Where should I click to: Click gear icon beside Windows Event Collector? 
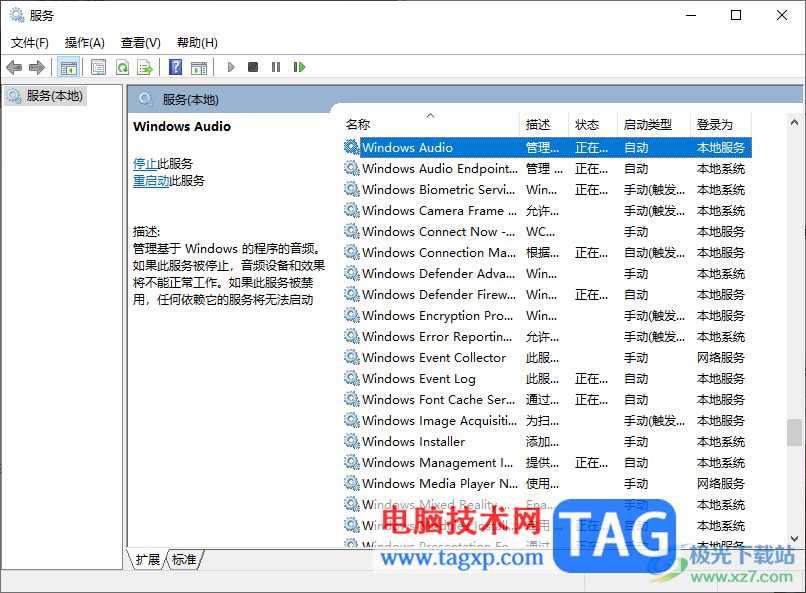[x=352, y=358]
